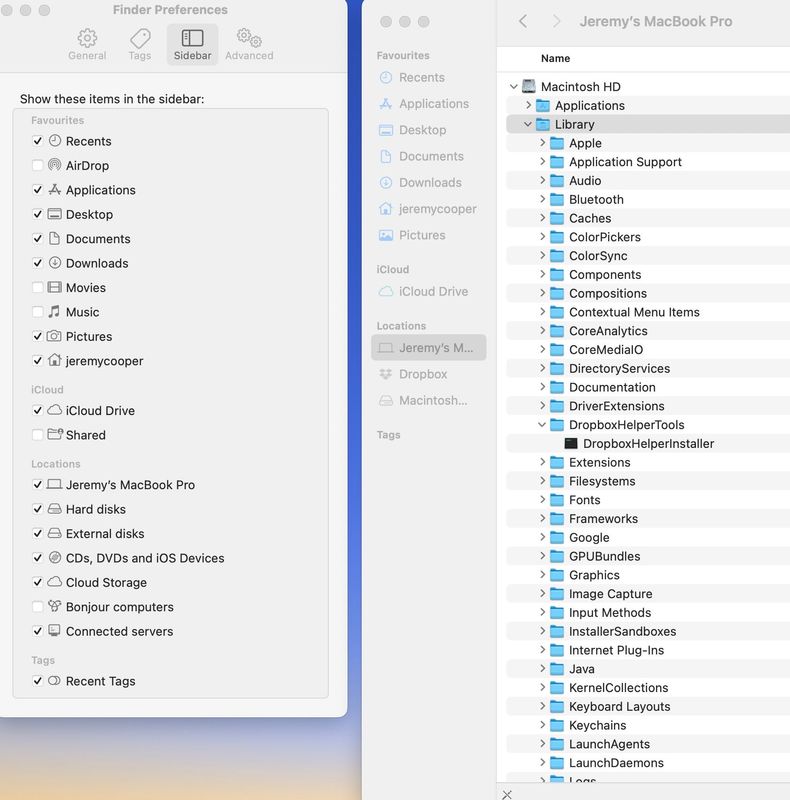This screenshot has width=790, height=800.
Task: Expand the Application Support folder
Action: click(x=542, y=162)
